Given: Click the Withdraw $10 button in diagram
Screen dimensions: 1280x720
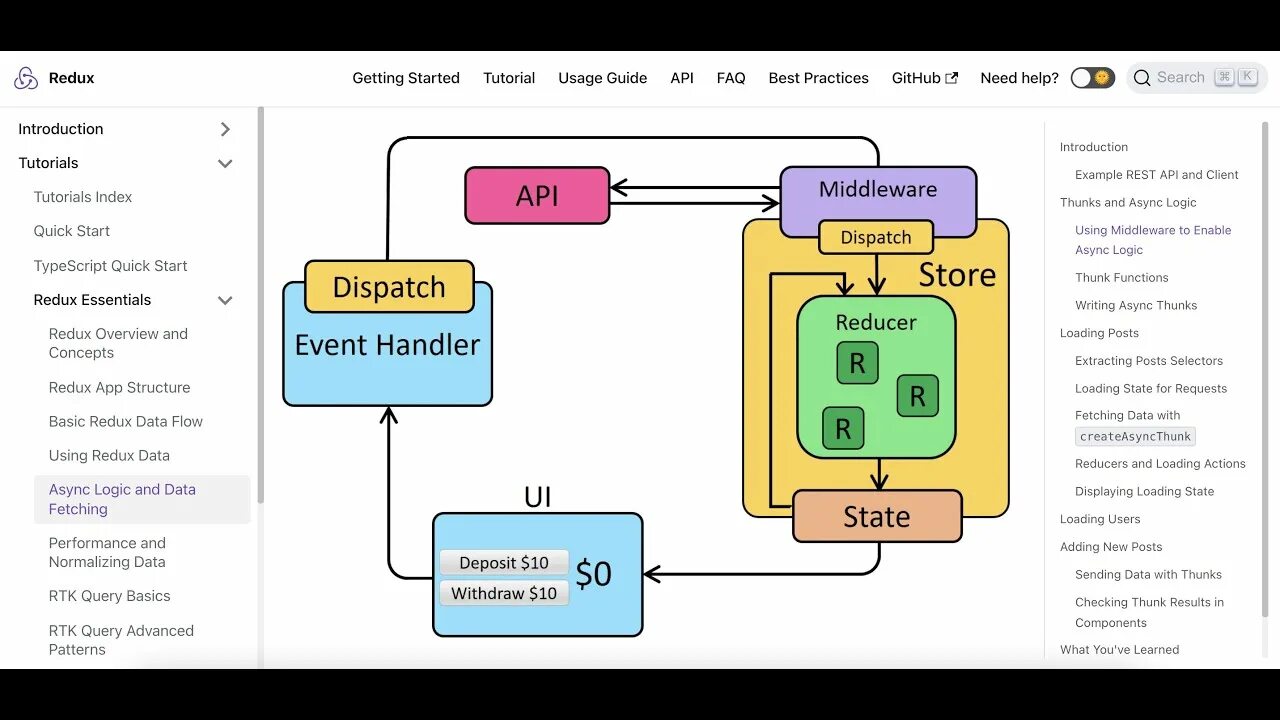Looking at the screenshot, I should 504,594.
